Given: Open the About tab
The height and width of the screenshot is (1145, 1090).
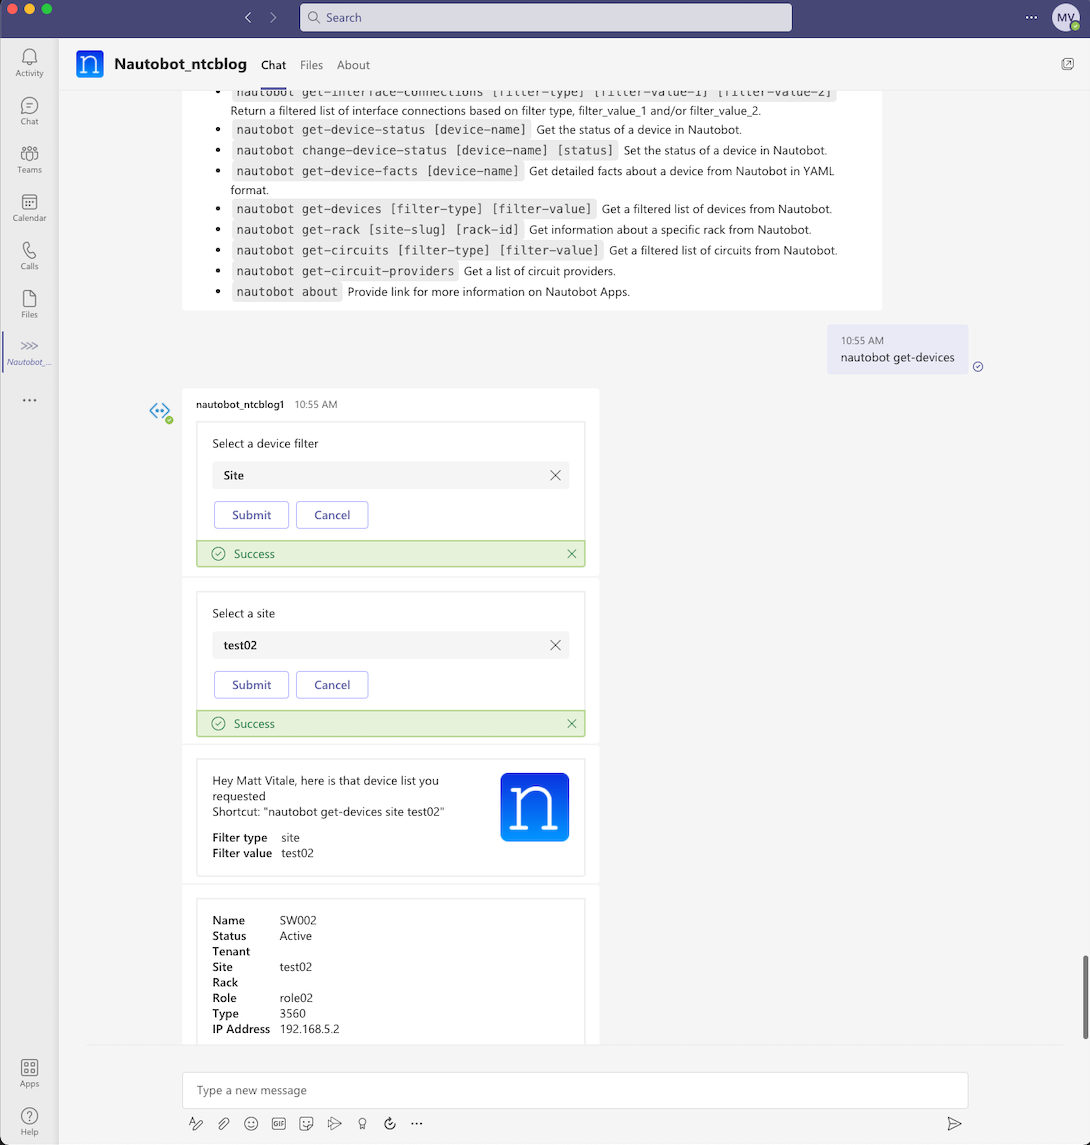Looking at the screenshot, I should pyautogui.click(x=353, y=65).
